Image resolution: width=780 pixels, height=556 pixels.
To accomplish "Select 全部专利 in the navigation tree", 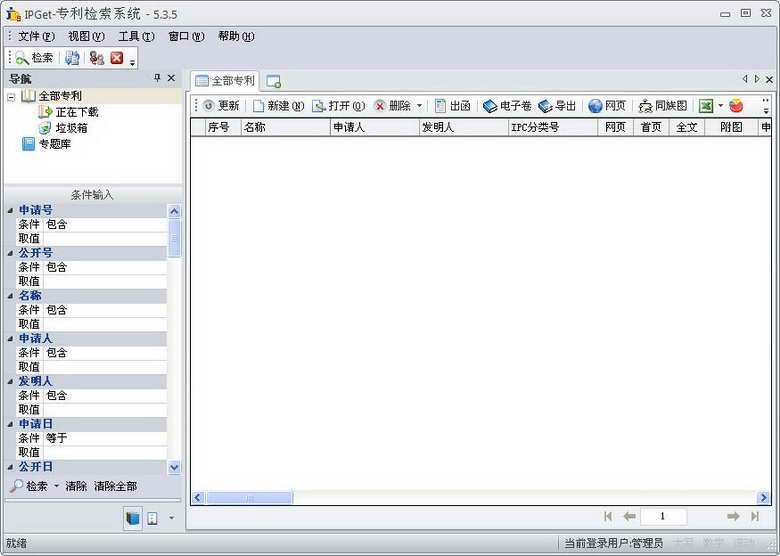I will (x=60, y=96).
